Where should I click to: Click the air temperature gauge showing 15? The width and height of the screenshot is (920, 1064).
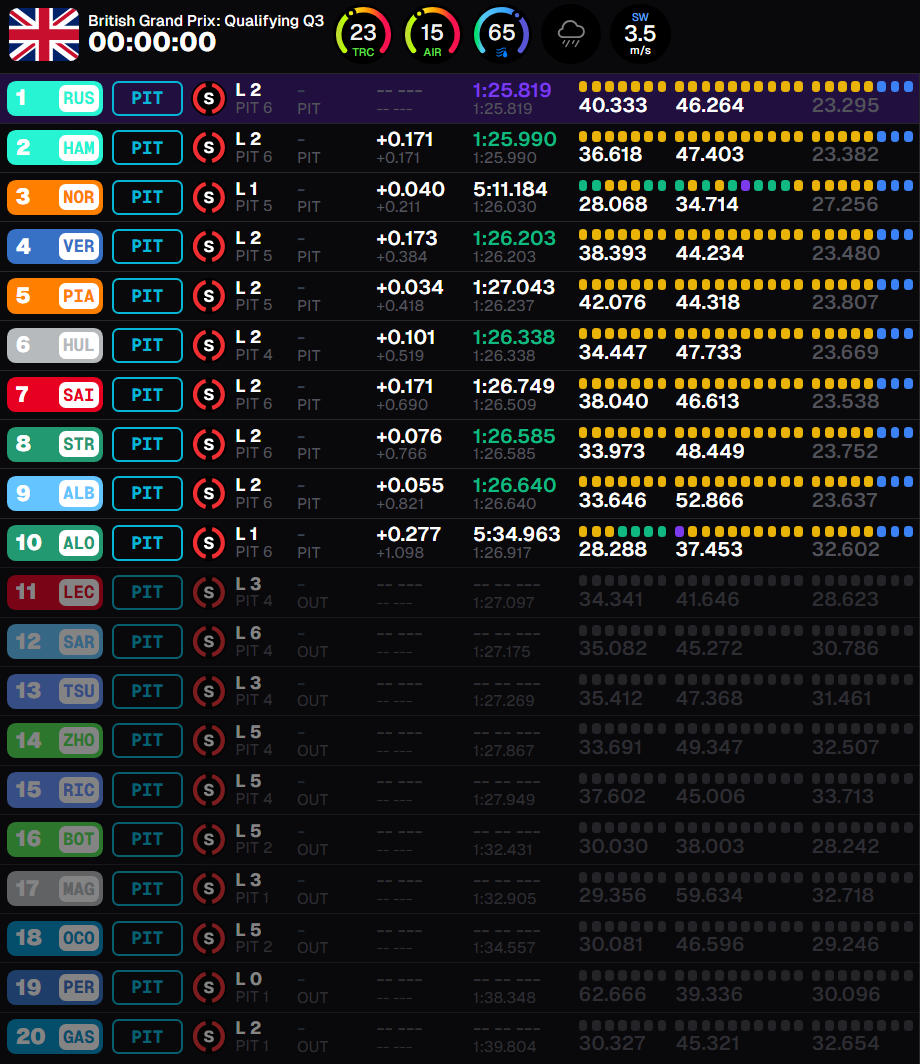click(x=432, y=34)
